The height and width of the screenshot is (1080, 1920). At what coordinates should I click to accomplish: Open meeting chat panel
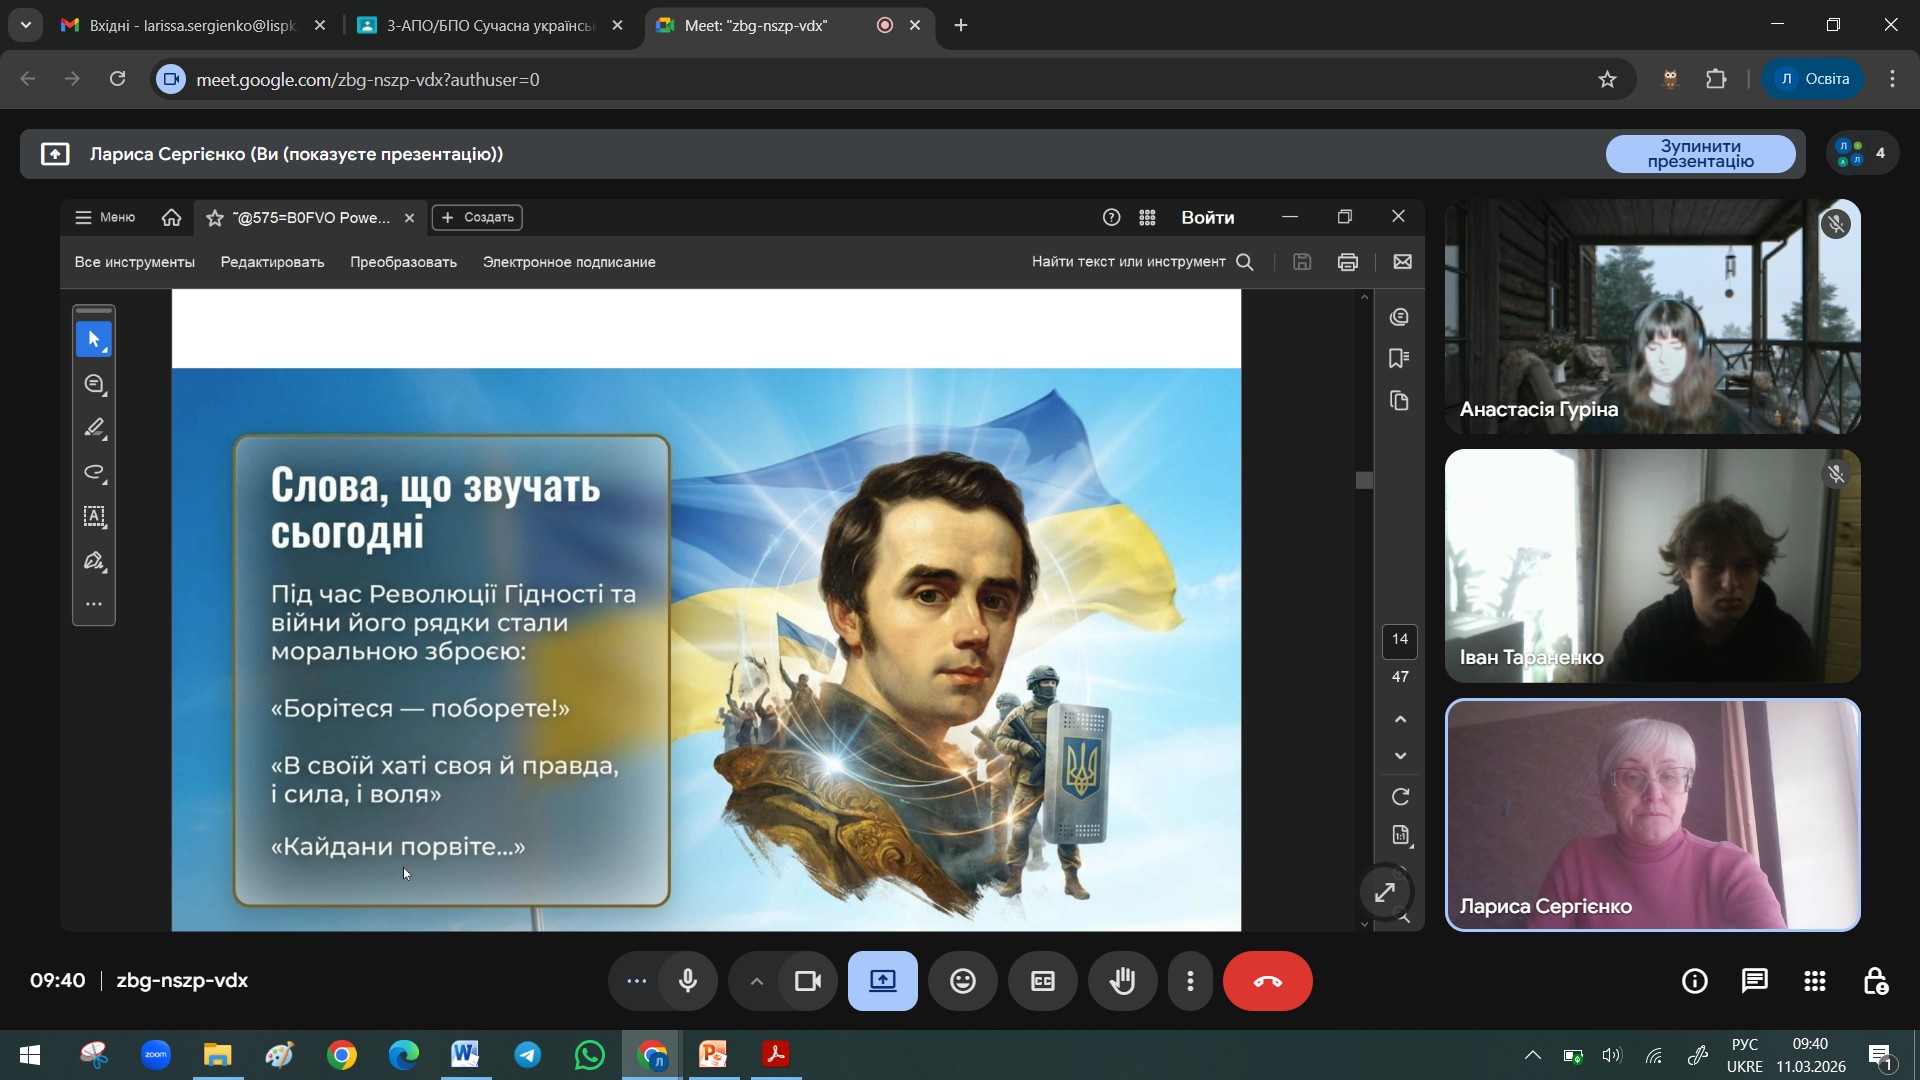(x=1754, y=981)
